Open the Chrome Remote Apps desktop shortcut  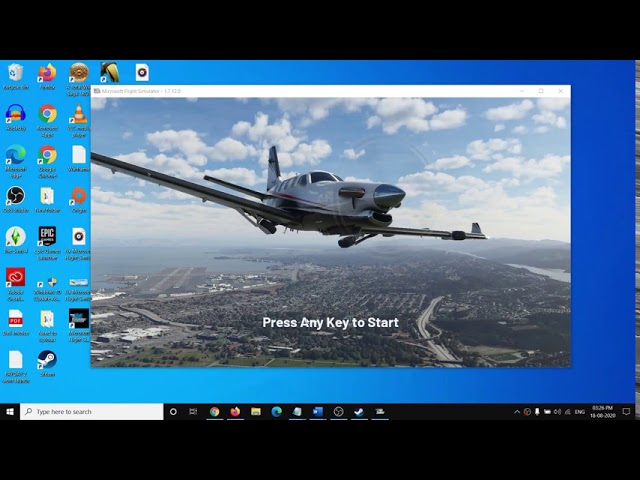coord(47,120)
